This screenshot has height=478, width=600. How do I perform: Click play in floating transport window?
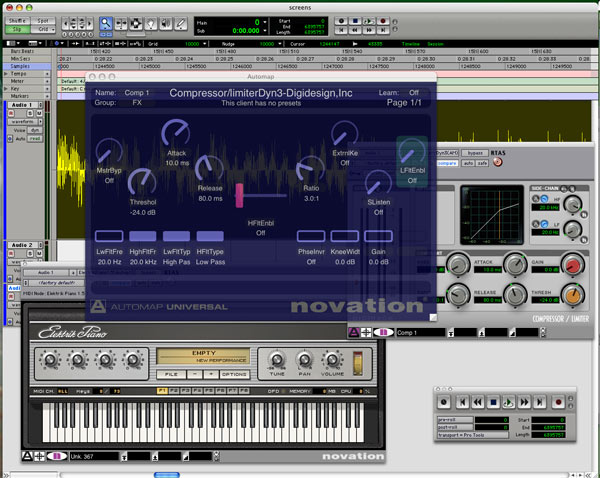[509, 402]
